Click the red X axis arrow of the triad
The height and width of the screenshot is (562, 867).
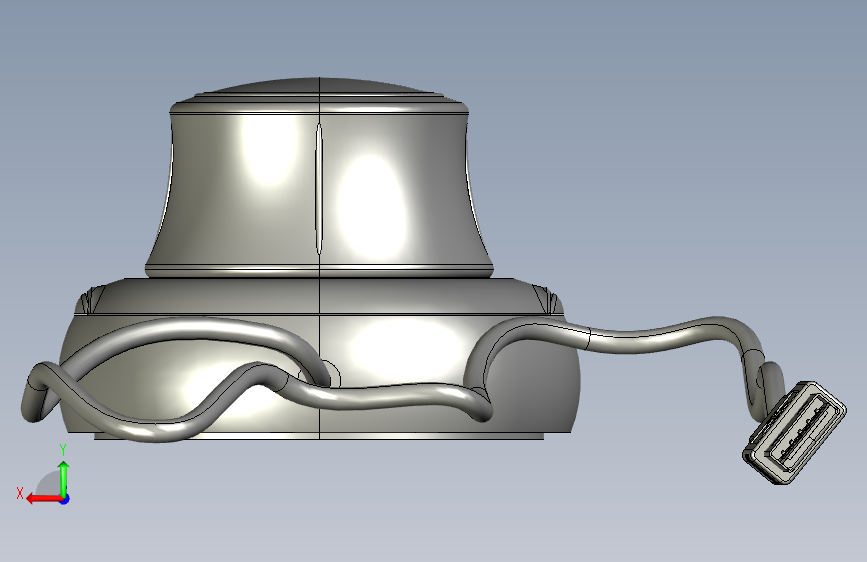pos(43,499)
